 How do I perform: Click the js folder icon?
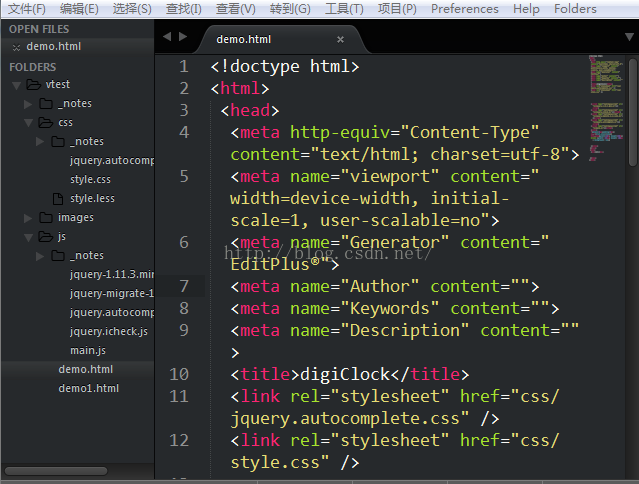[47, 237]
